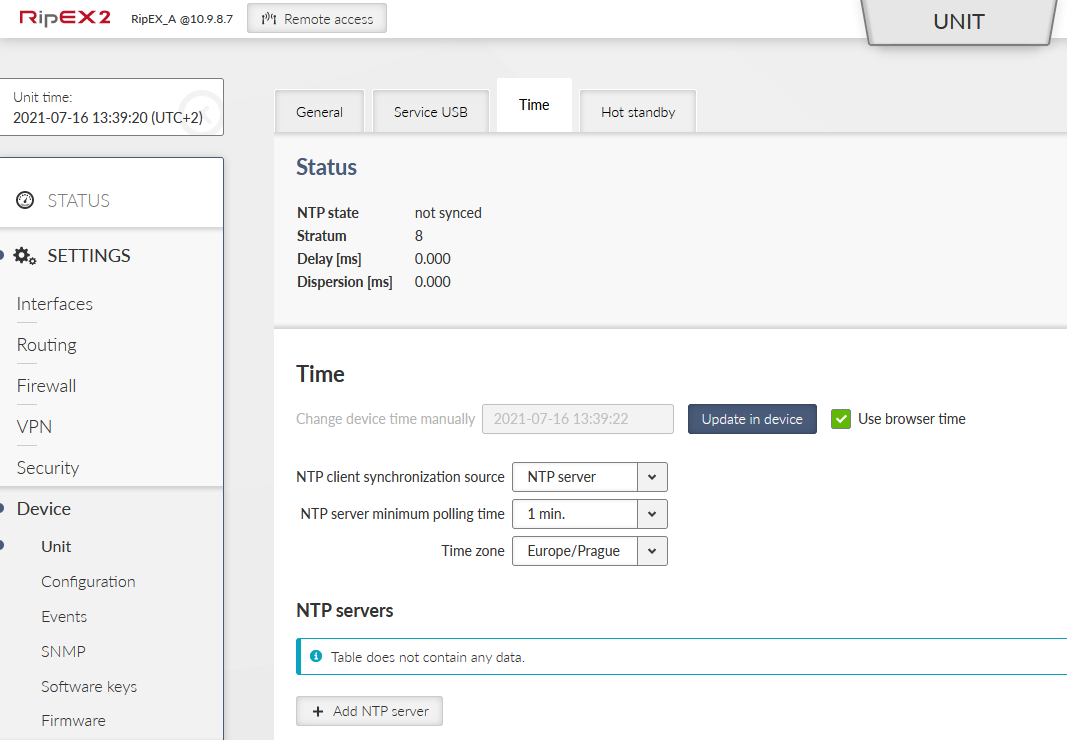
Task: Open Remote access from header
Action: click(316, 18)
